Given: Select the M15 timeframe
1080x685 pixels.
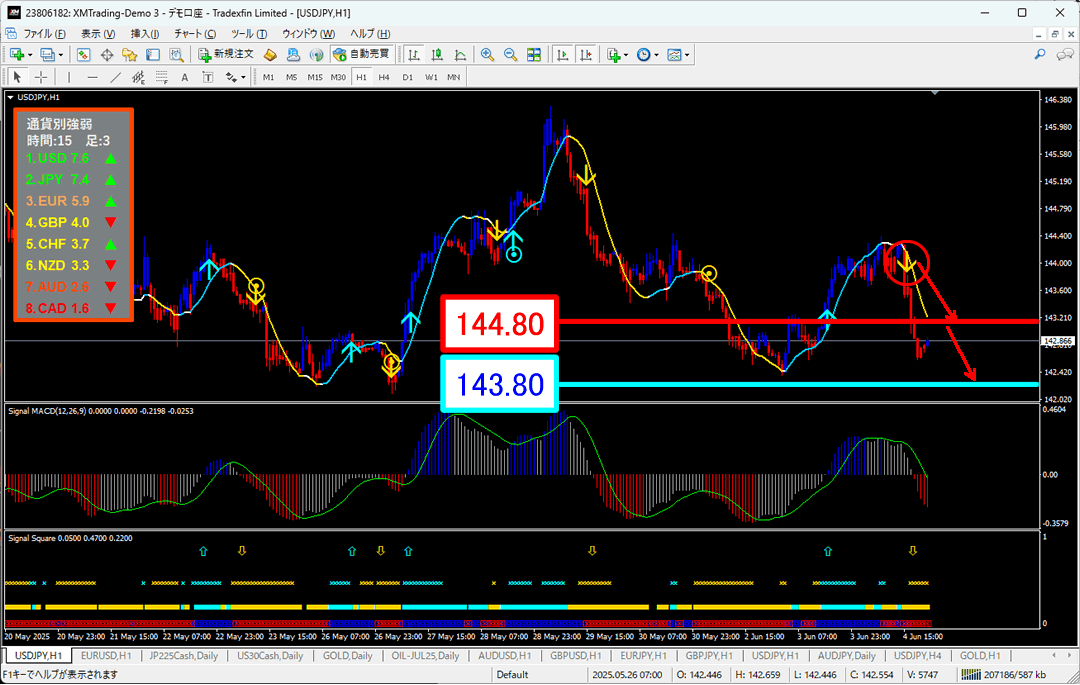Looking at the screenshot, I should tap(315, 77).
